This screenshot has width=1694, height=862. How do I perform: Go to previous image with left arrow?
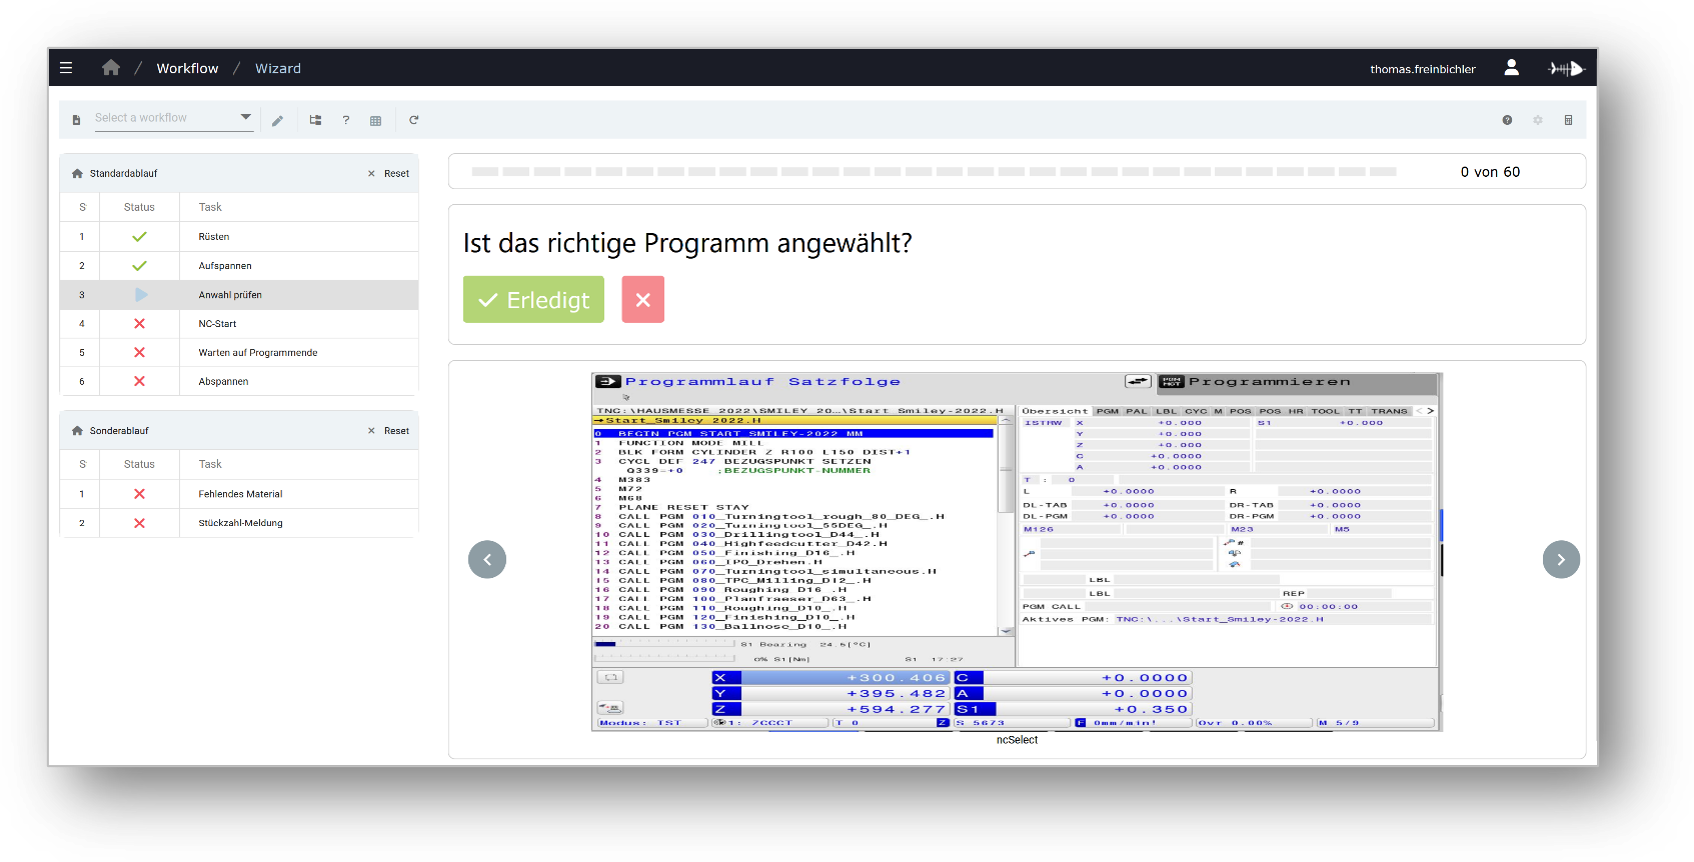pos(487,559)
